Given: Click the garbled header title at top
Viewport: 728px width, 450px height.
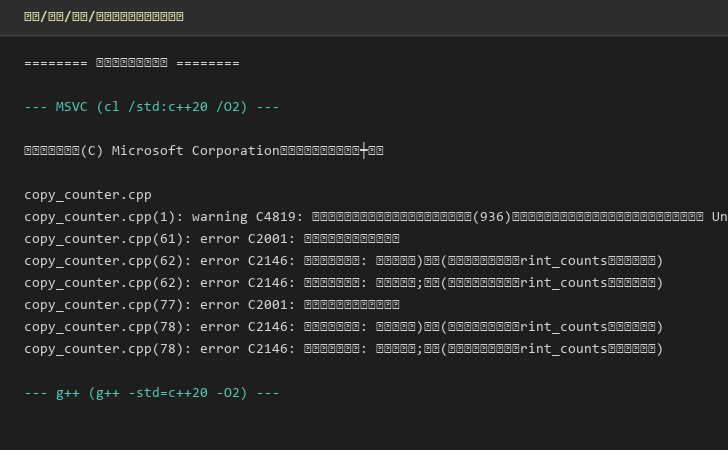Looking at the screenshot, I should (104, 17).
